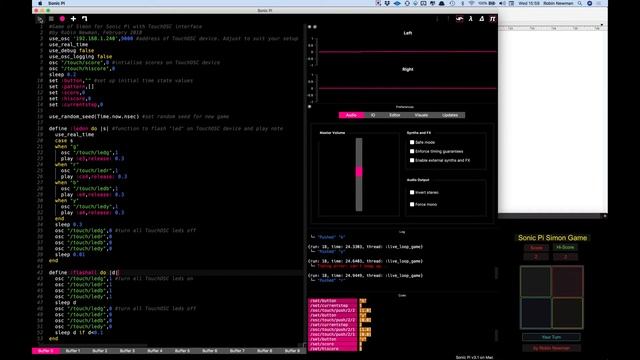Screen dimensions: 640x360
Task: Place cursor in use_random_seed code line
Action: click(x=139, y=116)
